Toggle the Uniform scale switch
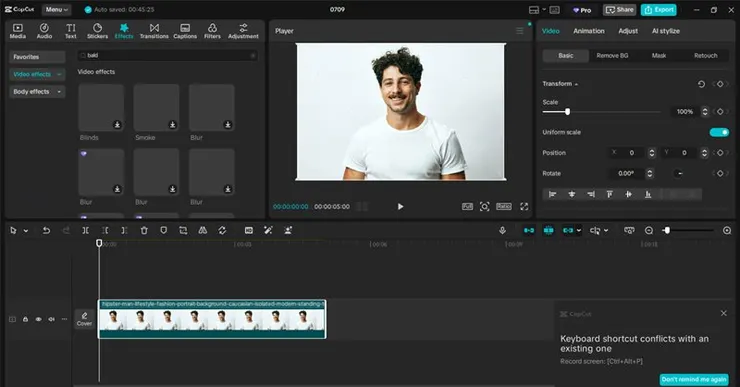The image size is (740, 387). pyautogui.click(x=719, y=132)
